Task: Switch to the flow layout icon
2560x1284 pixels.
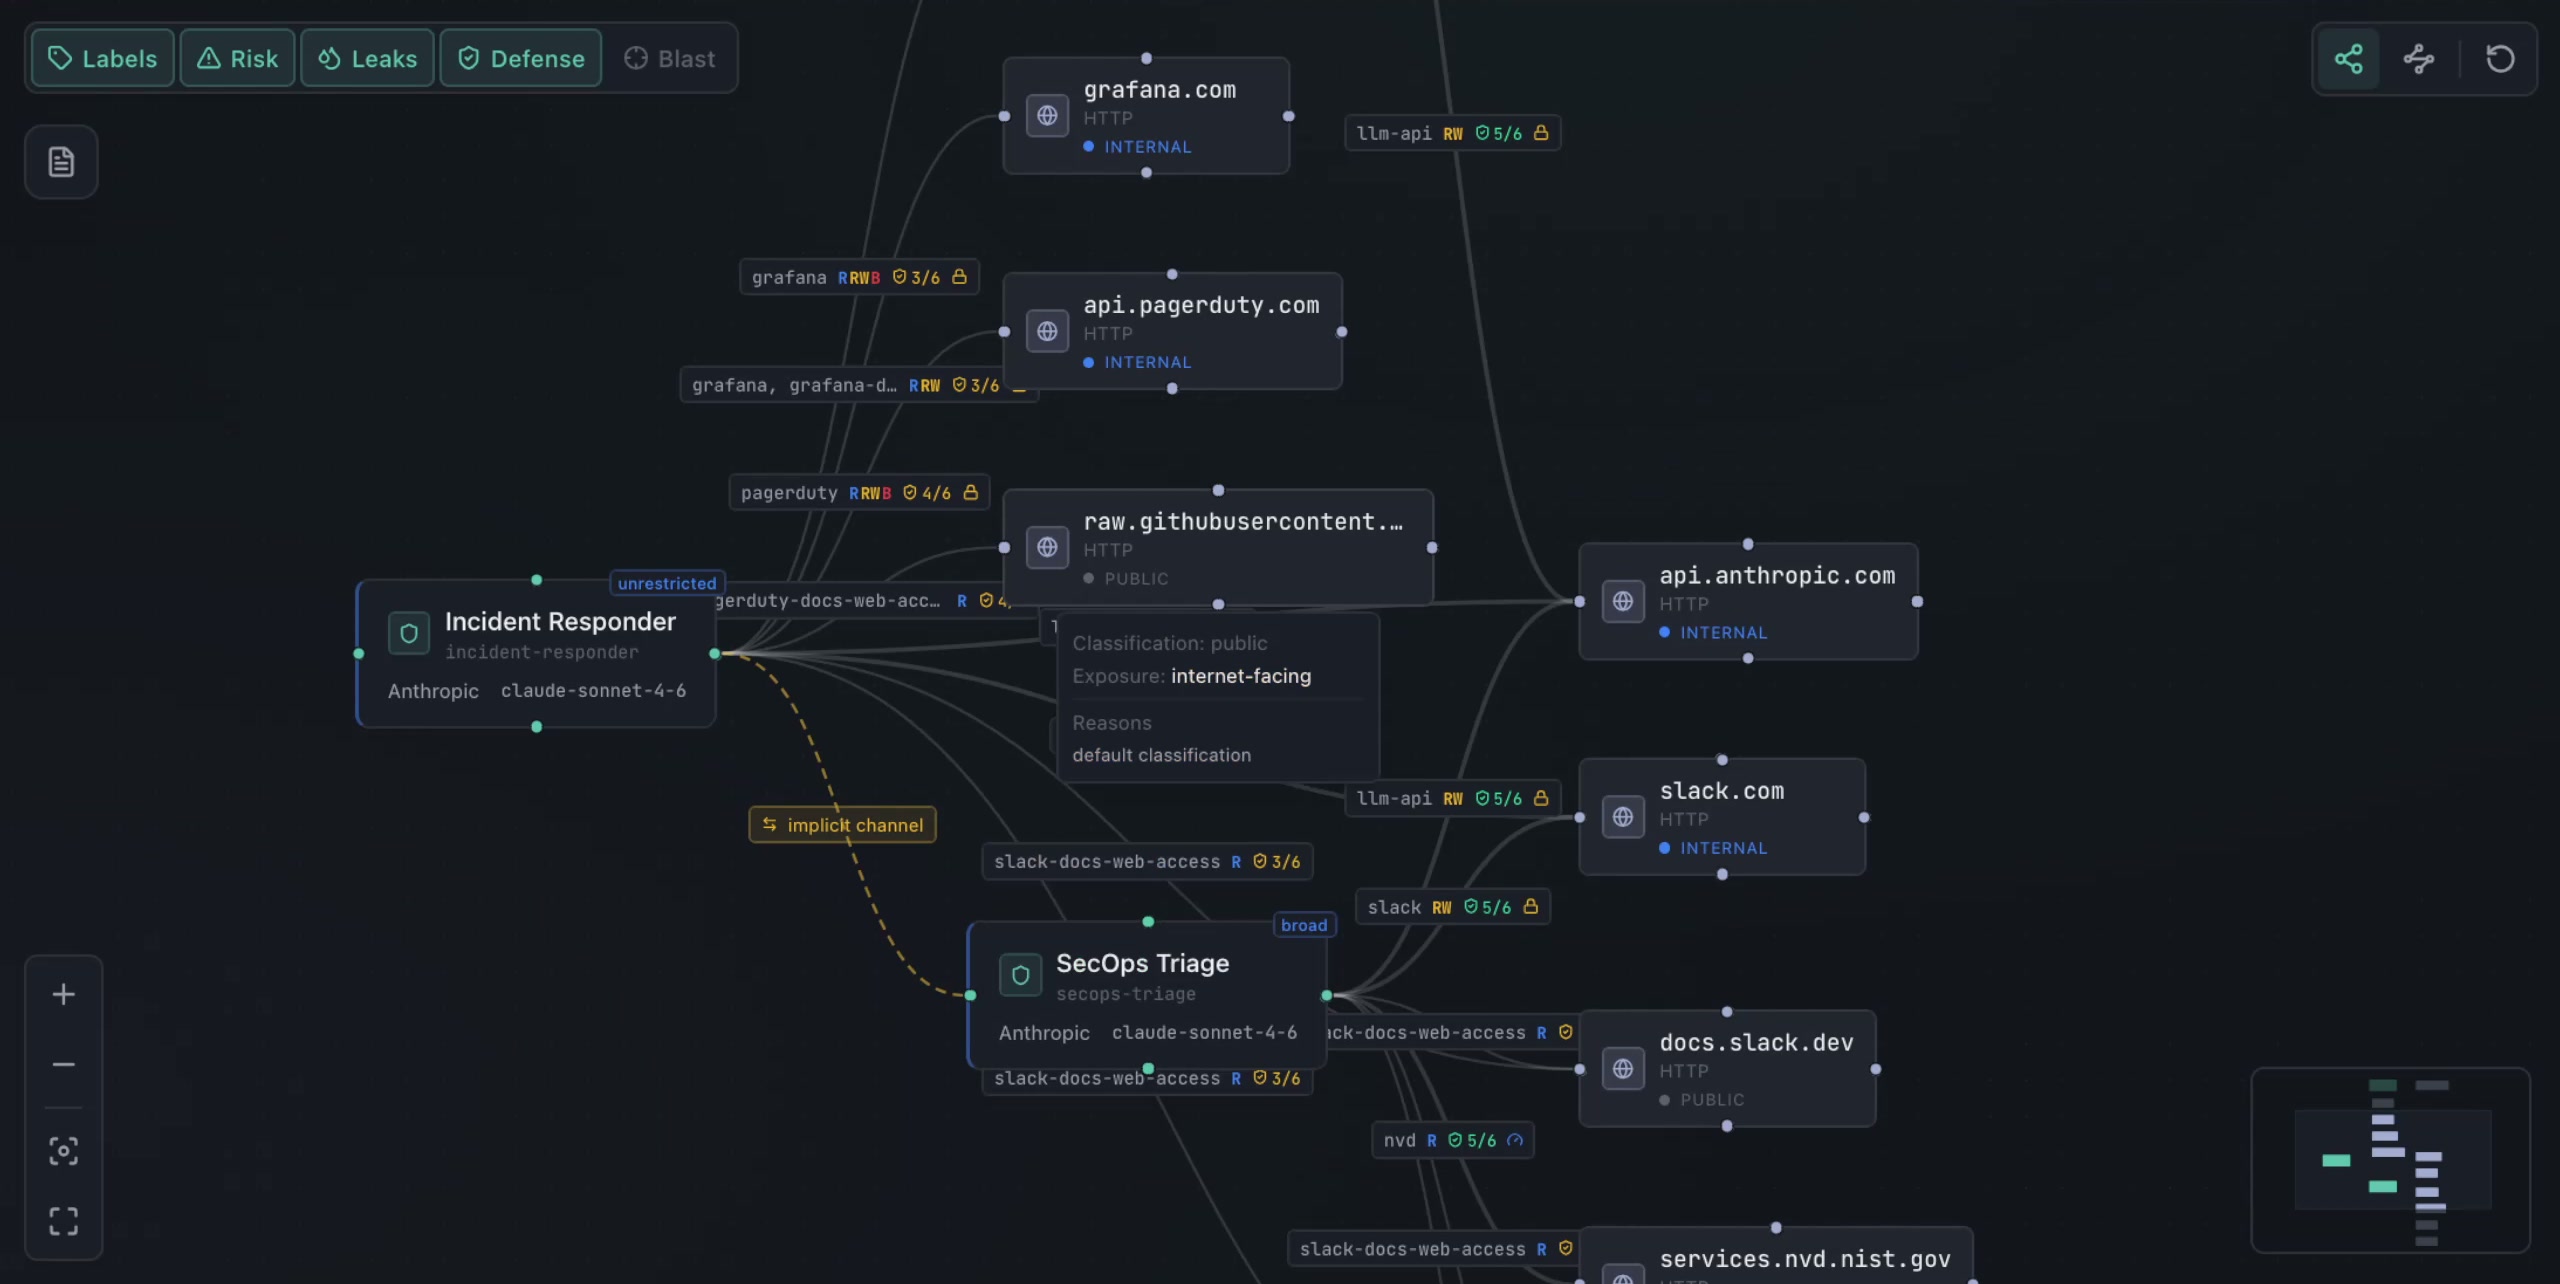Action: tap(2418, 58)
